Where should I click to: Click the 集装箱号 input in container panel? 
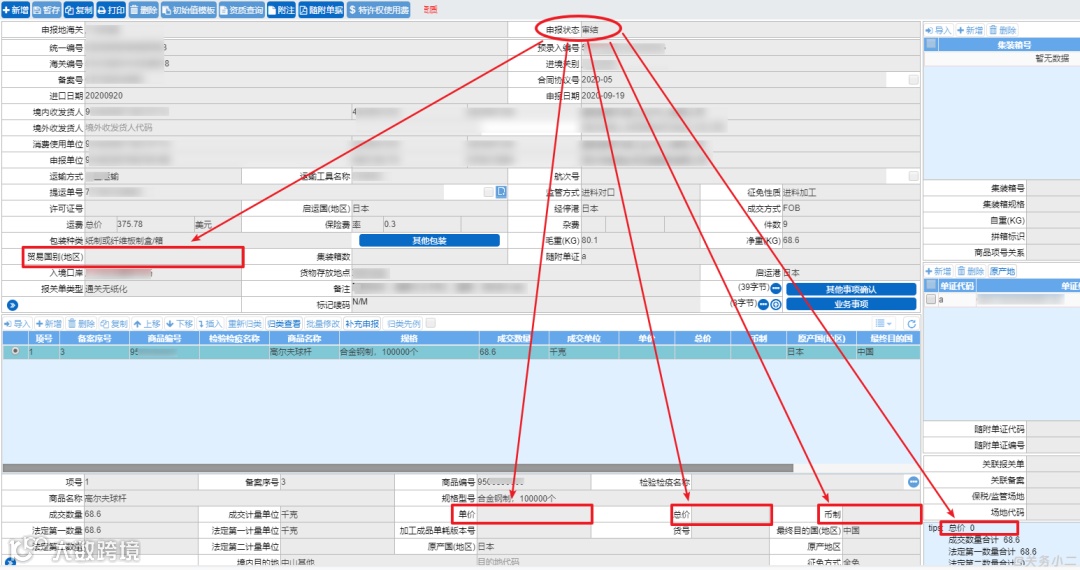[1053, 188]
